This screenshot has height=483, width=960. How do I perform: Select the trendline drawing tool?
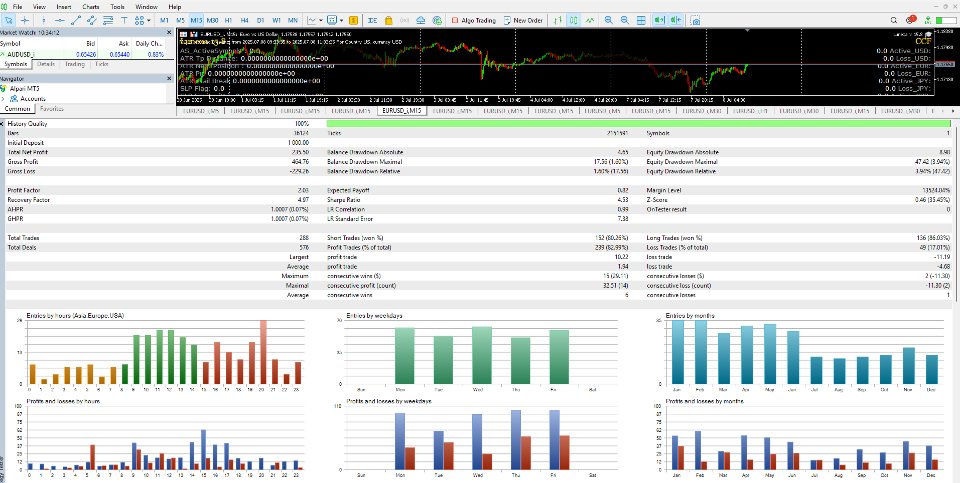77,20
